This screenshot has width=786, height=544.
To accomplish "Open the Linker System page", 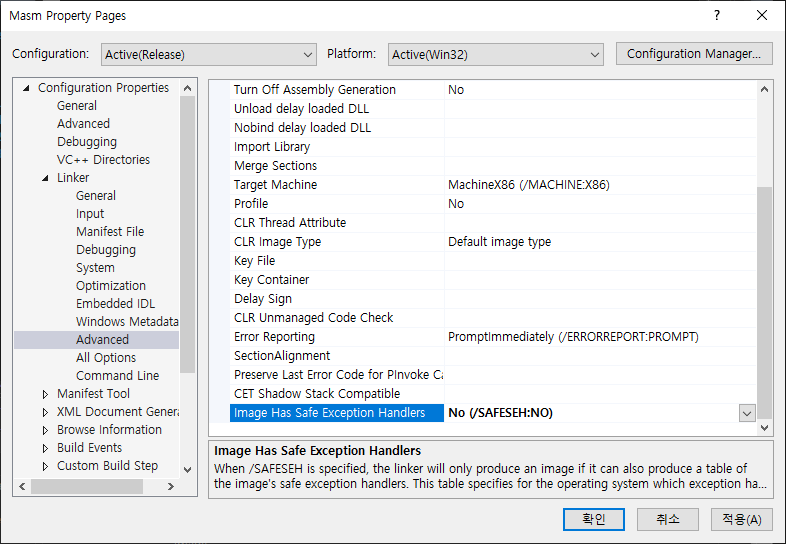I will (95, 268).
